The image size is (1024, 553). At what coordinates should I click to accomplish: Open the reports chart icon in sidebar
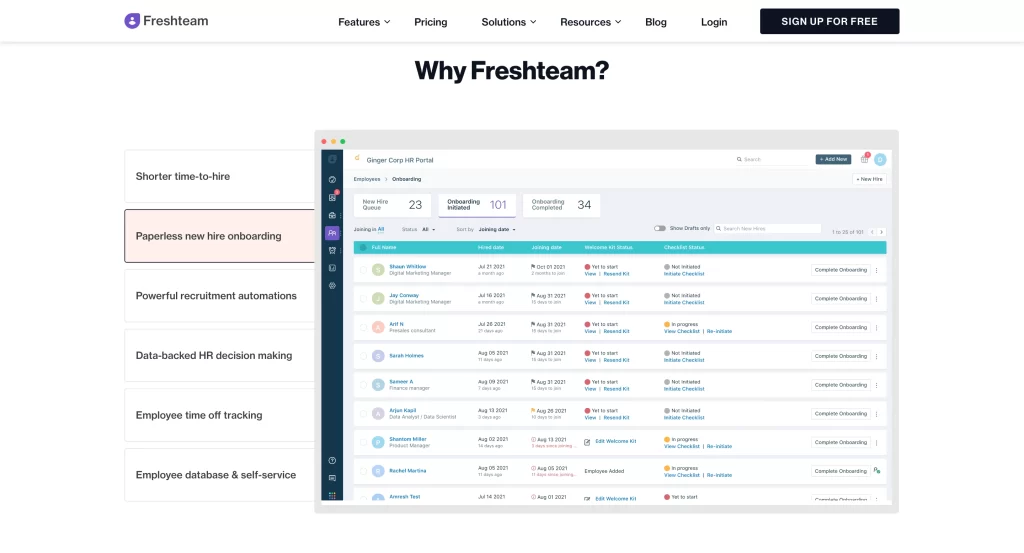tap(332, 268)
